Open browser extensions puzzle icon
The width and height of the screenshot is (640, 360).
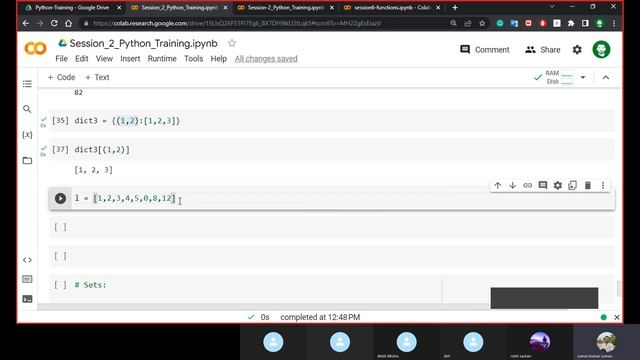pyautogui.click(x=571, y=23)
